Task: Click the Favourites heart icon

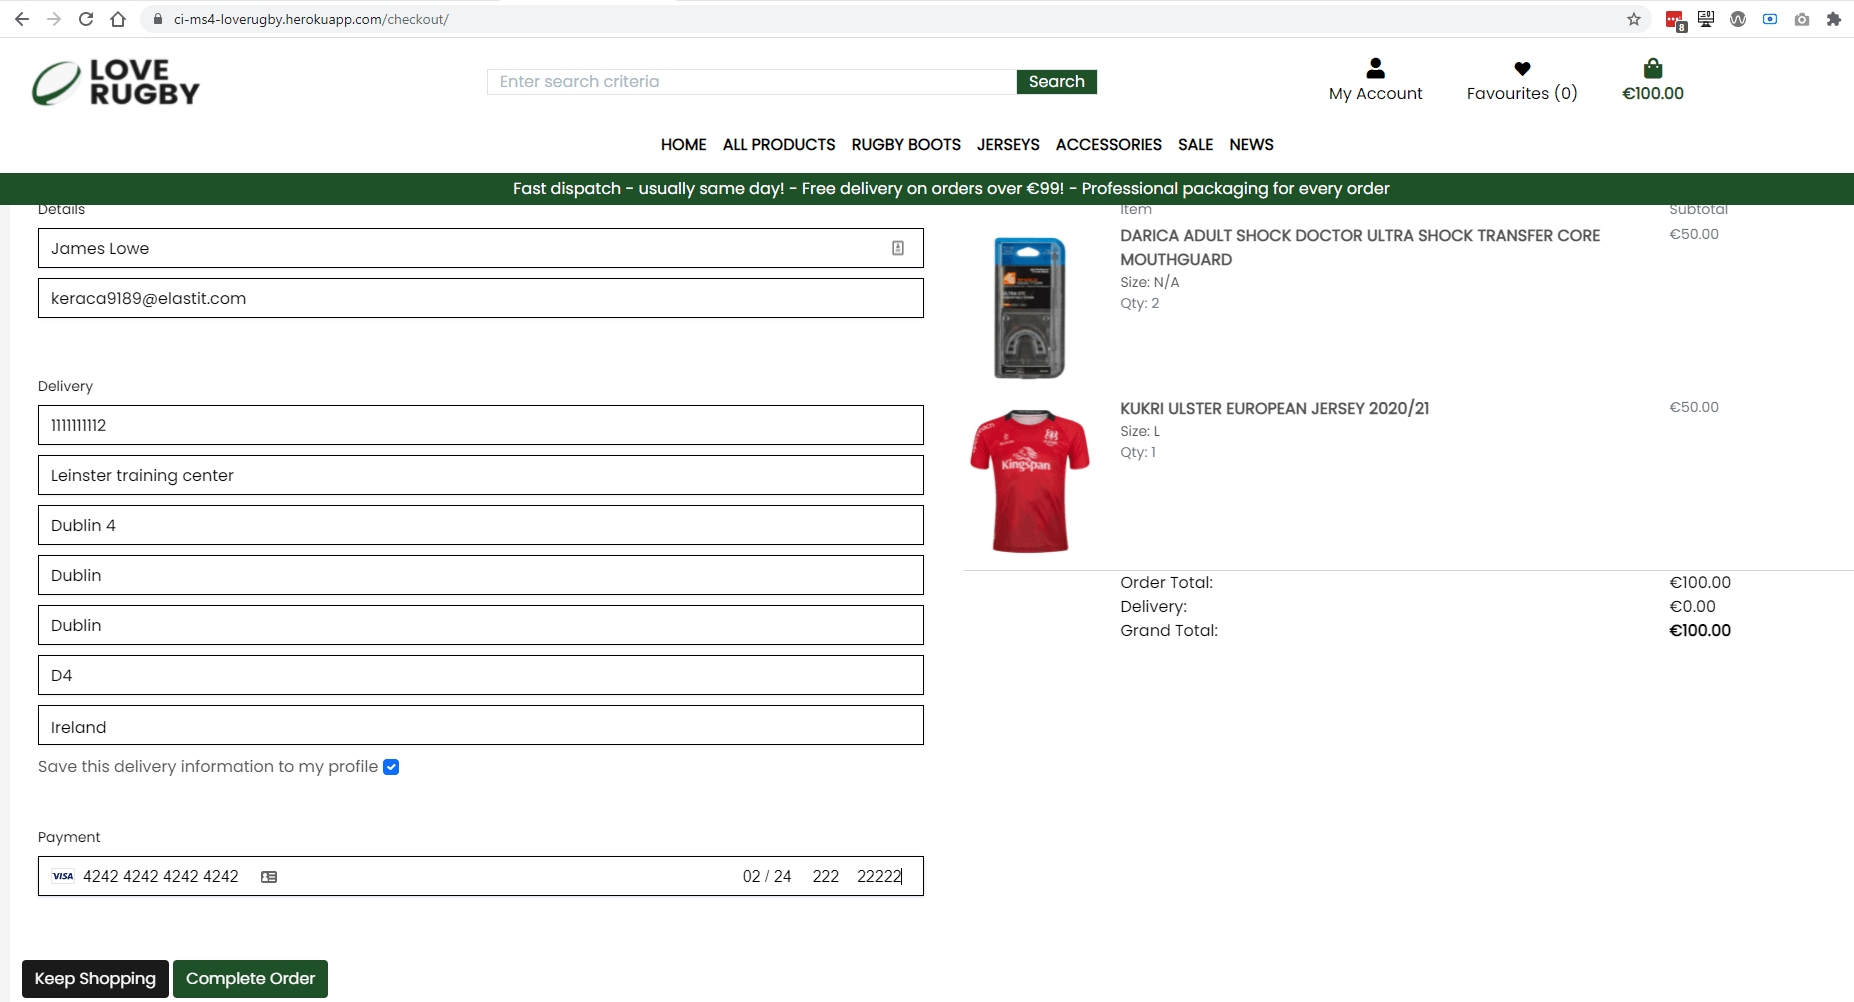Action: 1522,69
